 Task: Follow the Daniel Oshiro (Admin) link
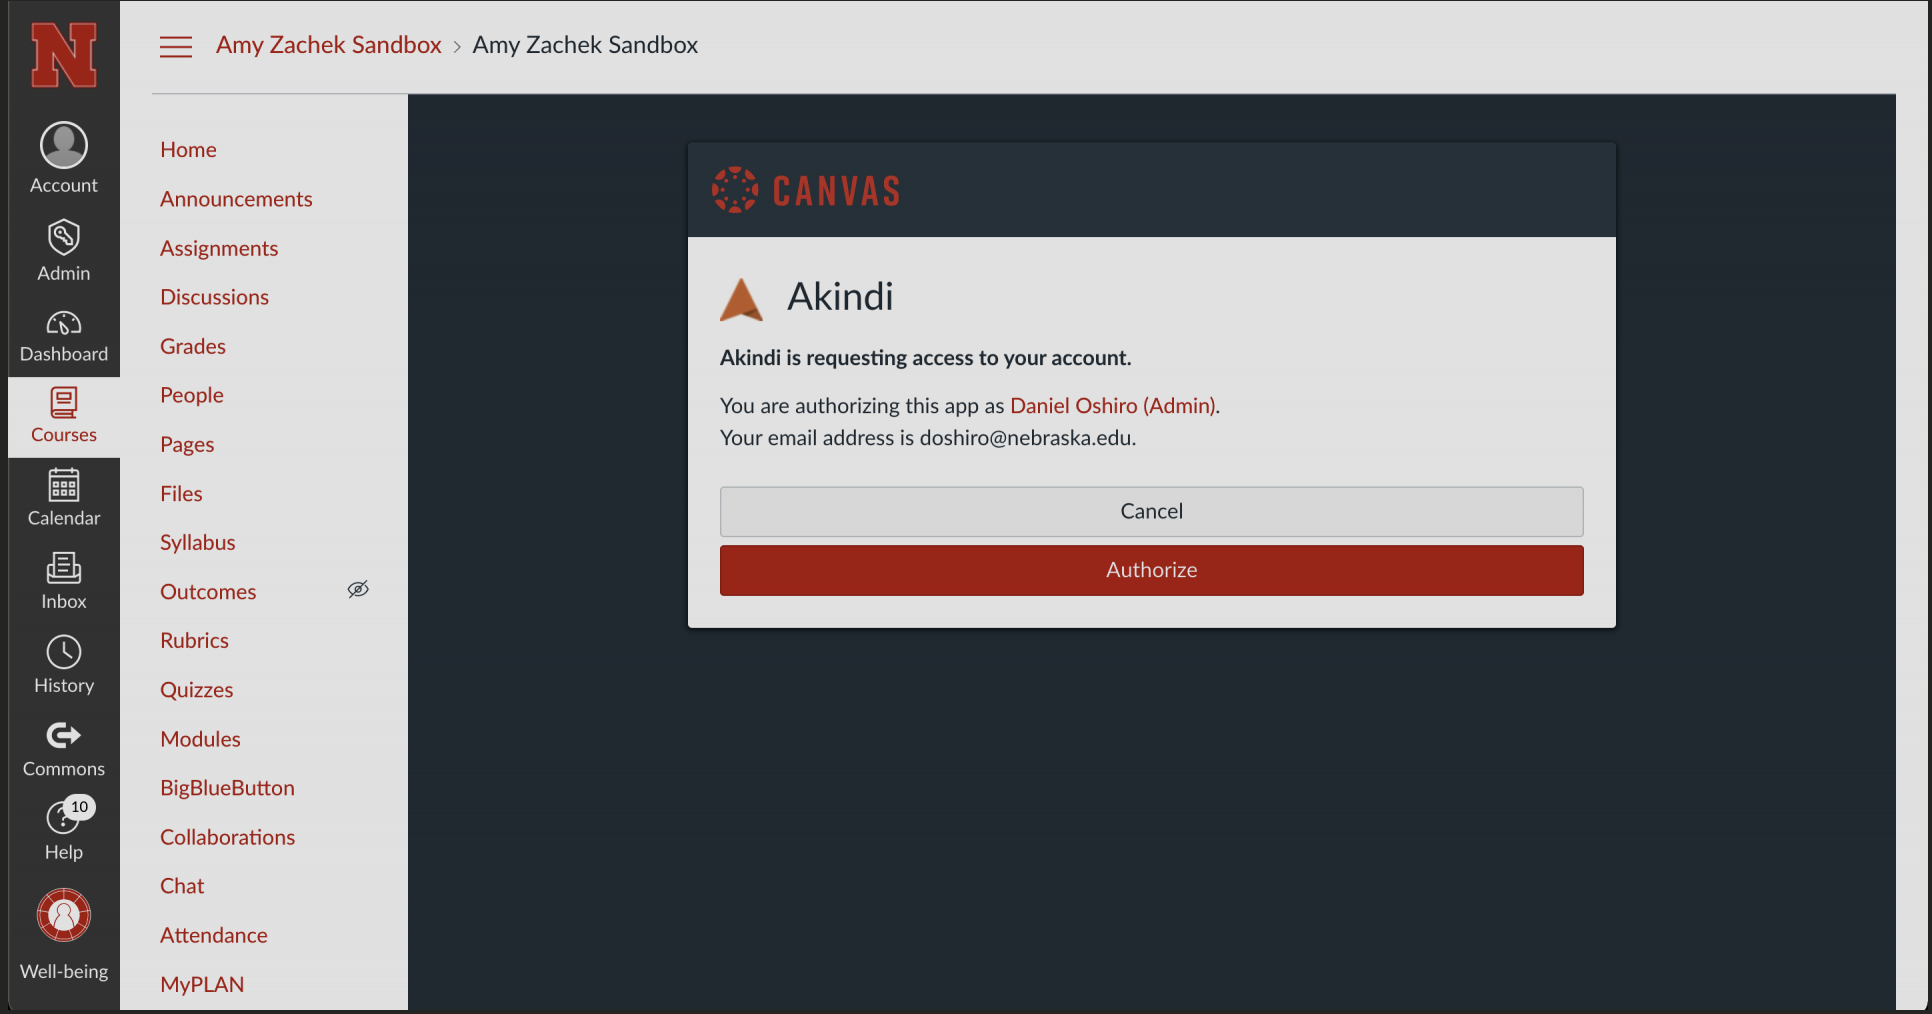[x=1113, y=406]
